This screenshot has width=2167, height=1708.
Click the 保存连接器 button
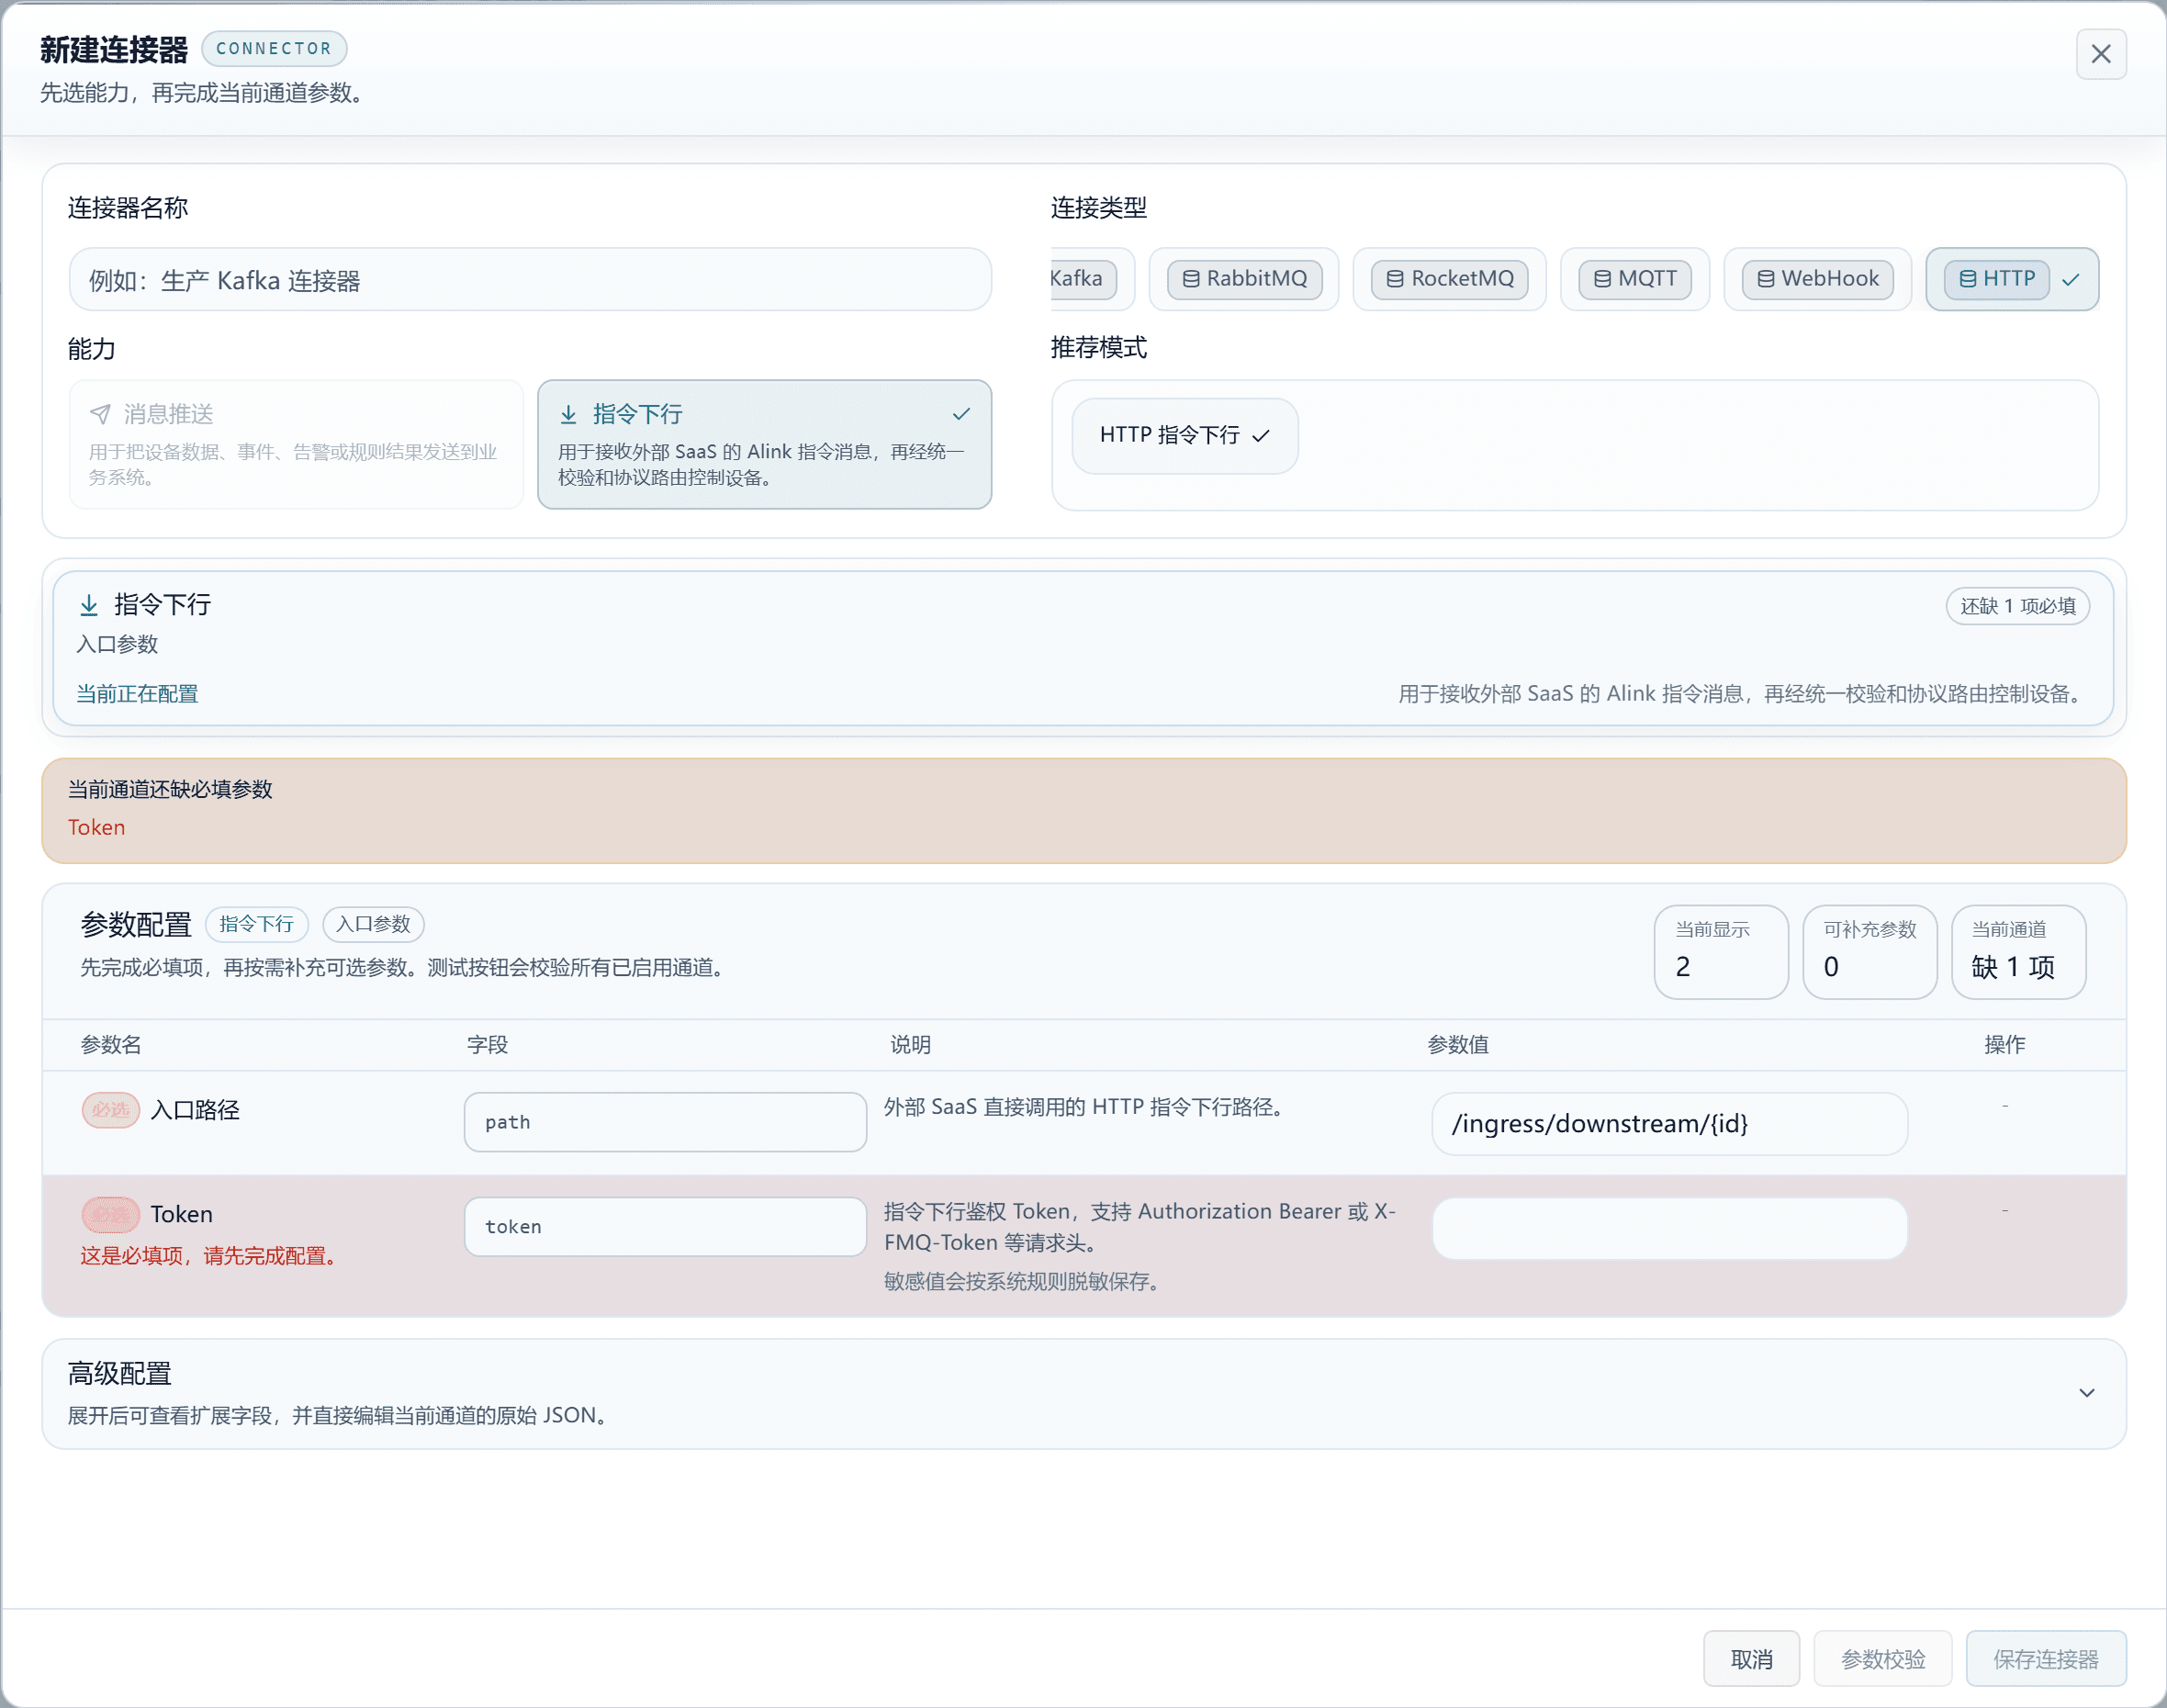pyautogui.click(x=2046, y=1659)
